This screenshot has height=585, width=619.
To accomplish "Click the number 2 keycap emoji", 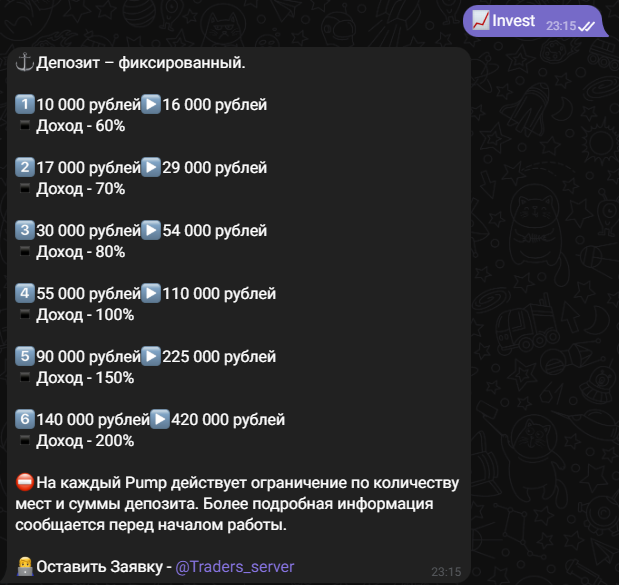I will (25, 168).
